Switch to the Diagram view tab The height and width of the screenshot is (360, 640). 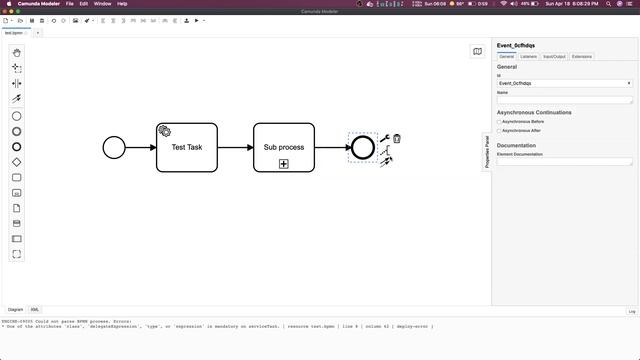tap(16, 309)
